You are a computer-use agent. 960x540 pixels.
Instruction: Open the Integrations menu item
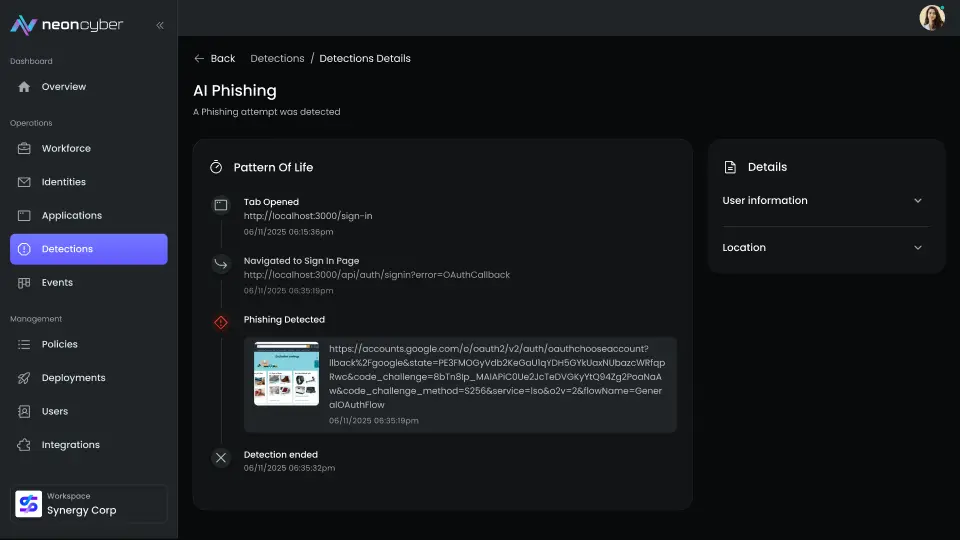(89, 445)
